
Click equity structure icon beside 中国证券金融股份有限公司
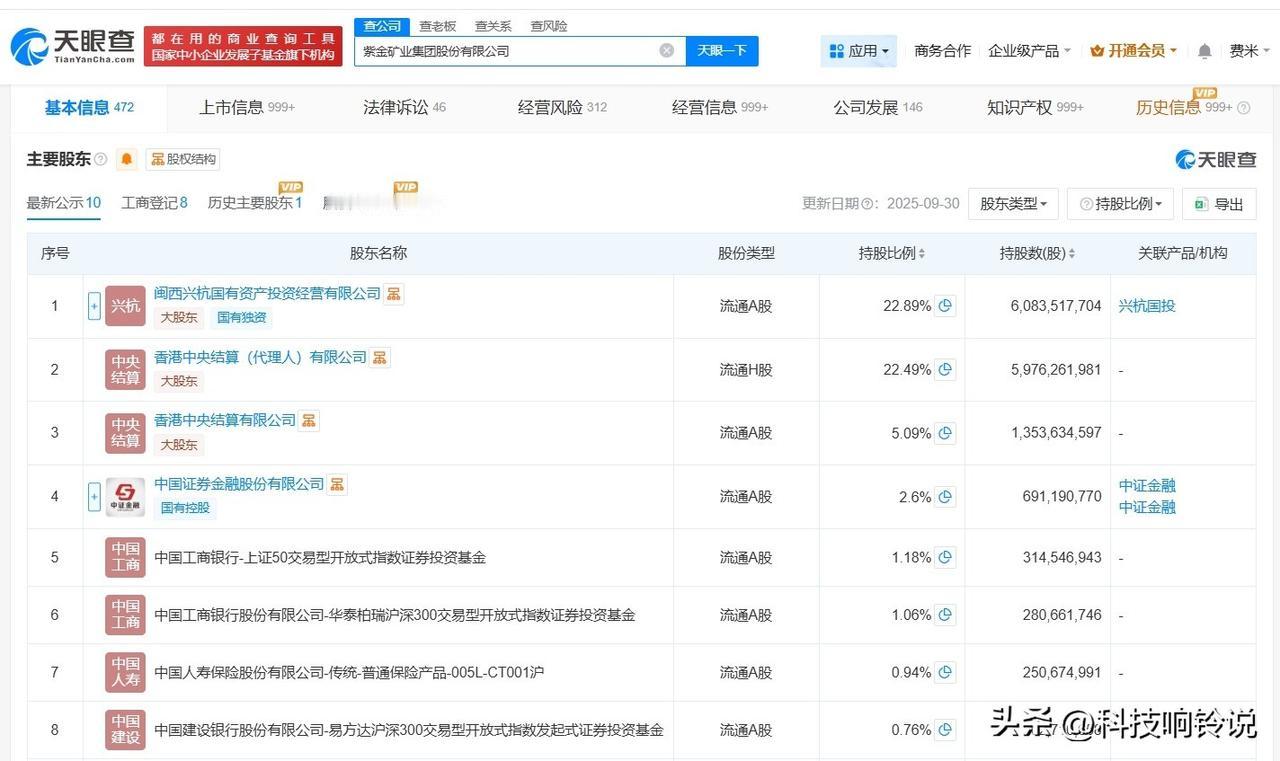coord(338,484)
